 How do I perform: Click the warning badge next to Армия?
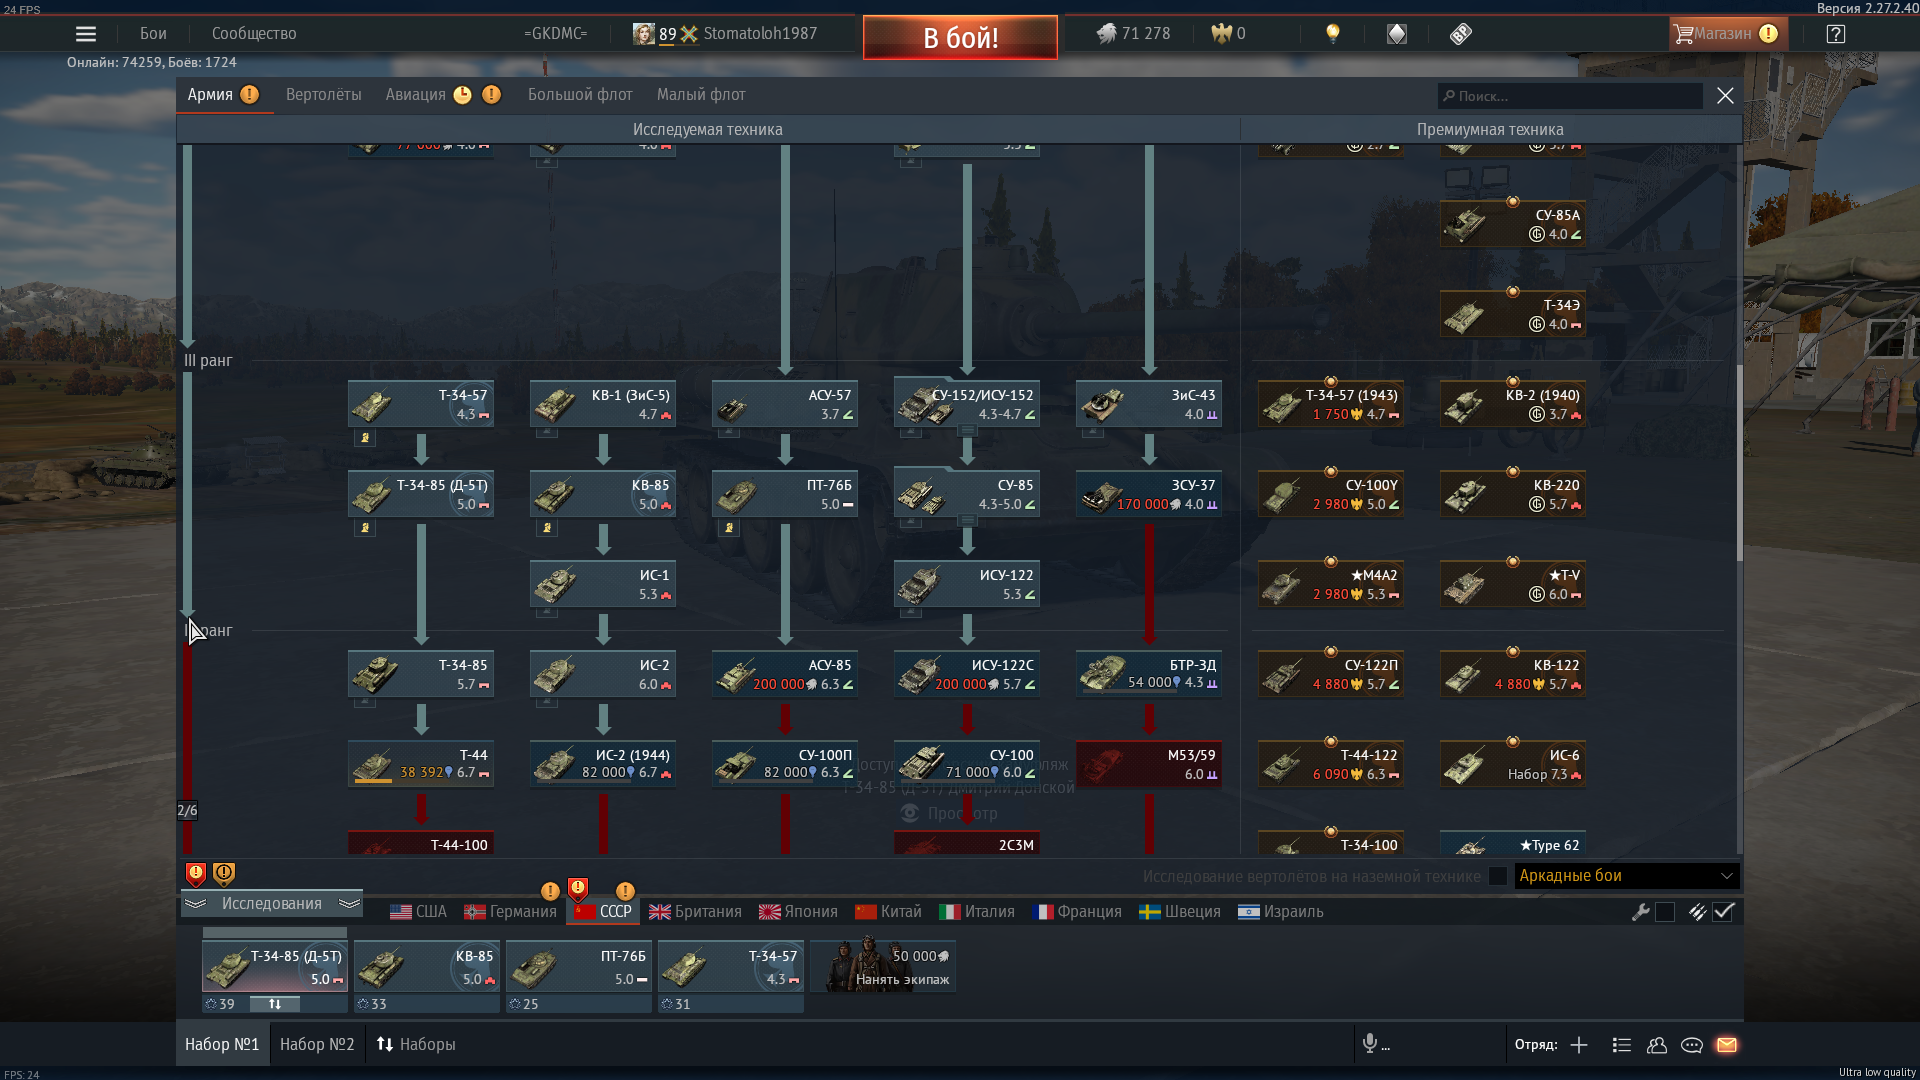pyautogui.click(x=249, y=95)
